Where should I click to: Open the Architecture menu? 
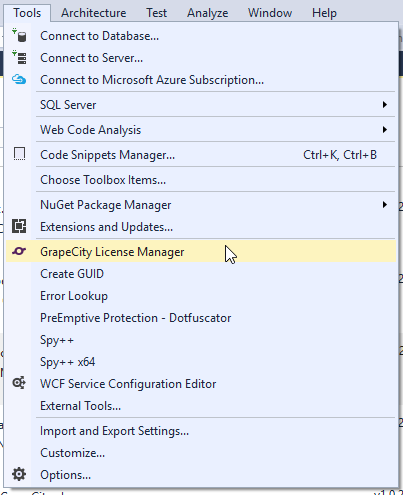coord(94,13)
